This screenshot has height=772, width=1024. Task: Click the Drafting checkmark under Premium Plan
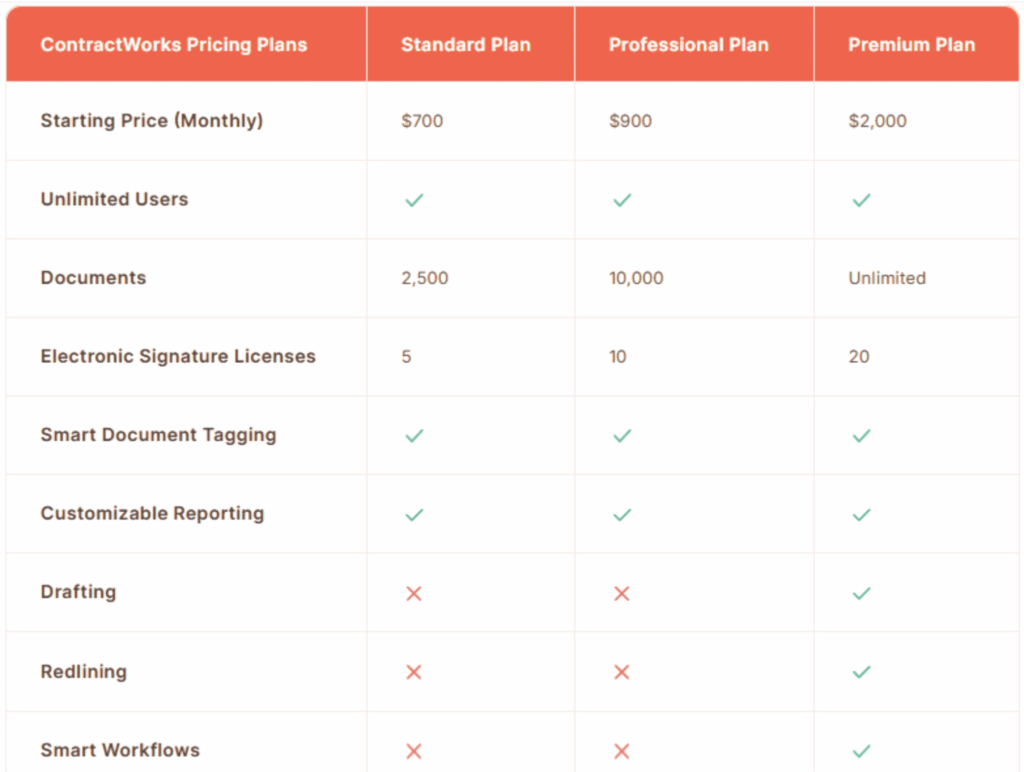click(861, 594)
